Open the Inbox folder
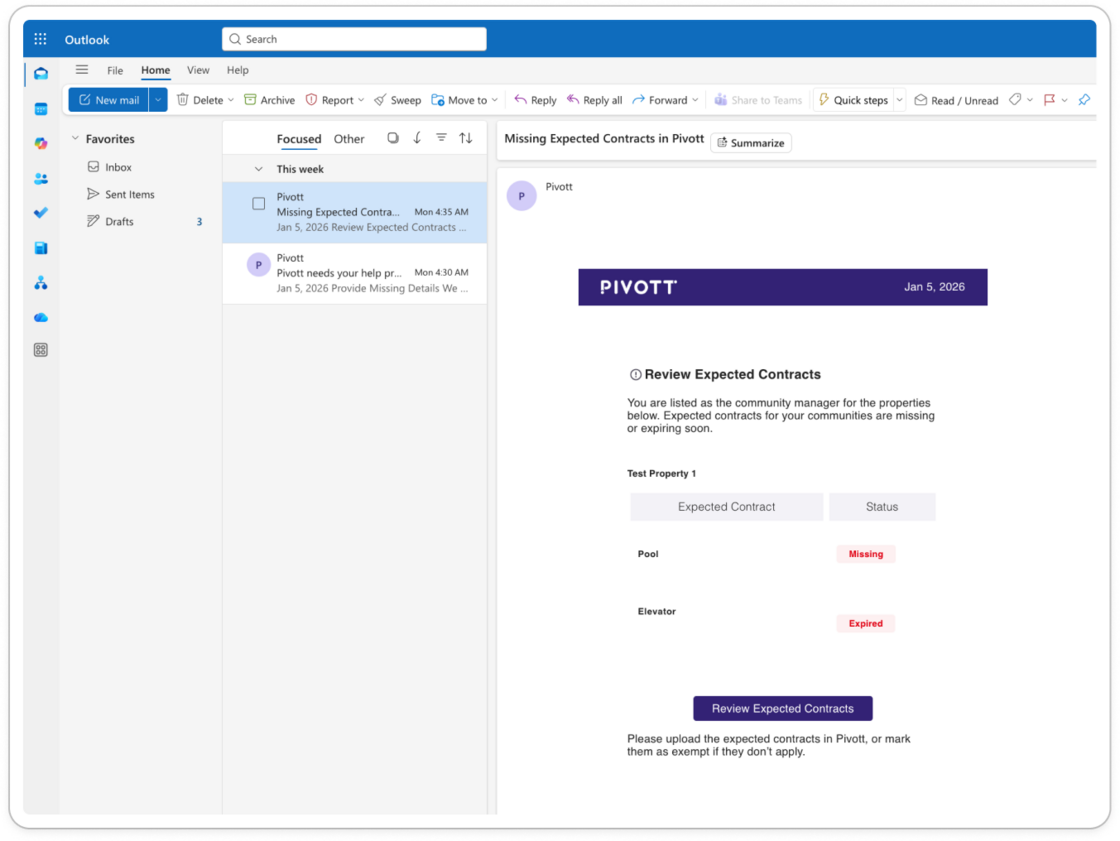 [x=118, y=167]
